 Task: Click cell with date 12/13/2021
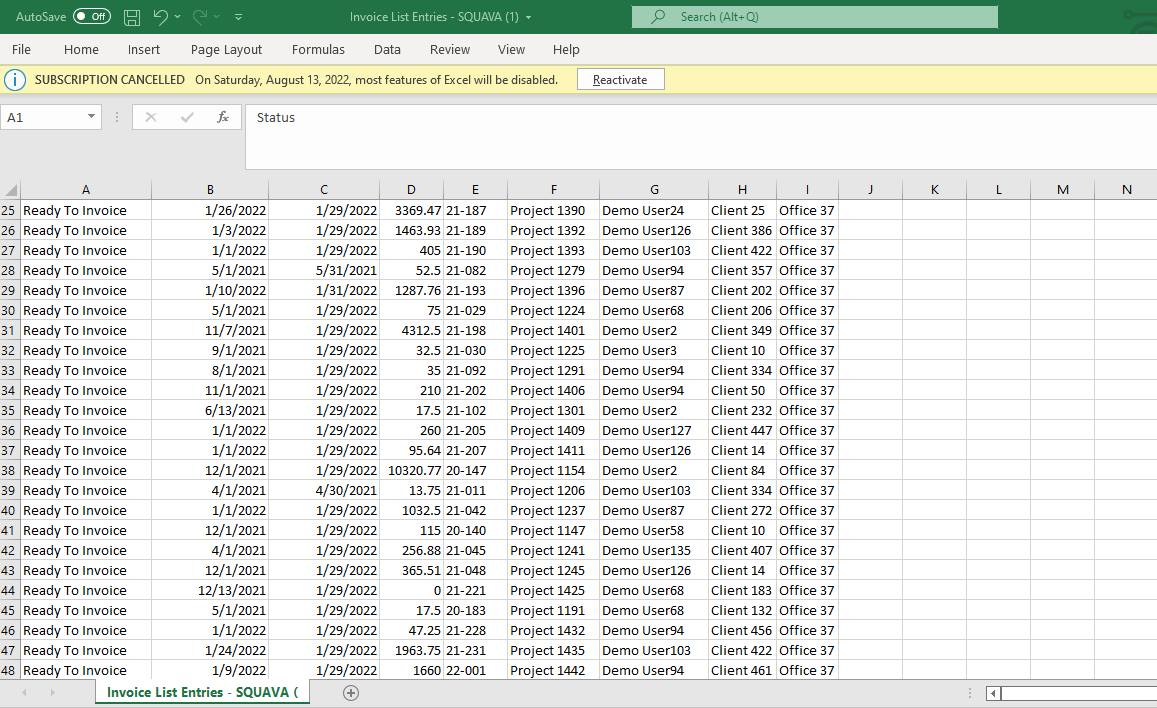[x=210, y=591]
